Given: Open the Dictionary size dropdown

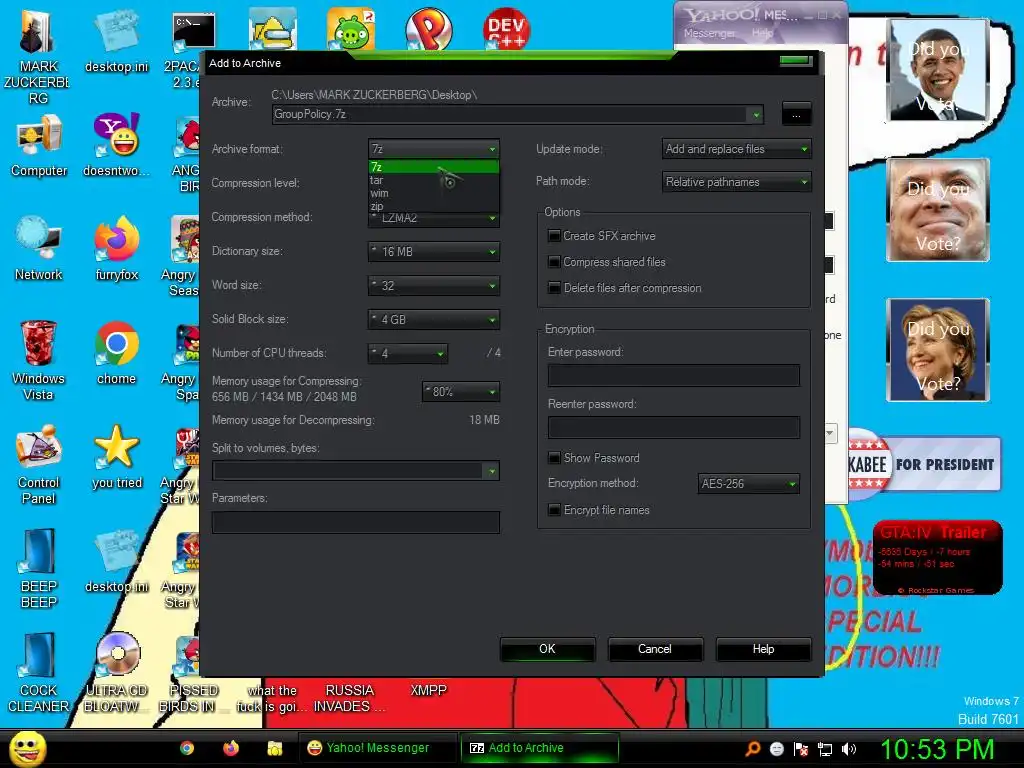Looking at the screenshot, I should [x=434, y=251].
